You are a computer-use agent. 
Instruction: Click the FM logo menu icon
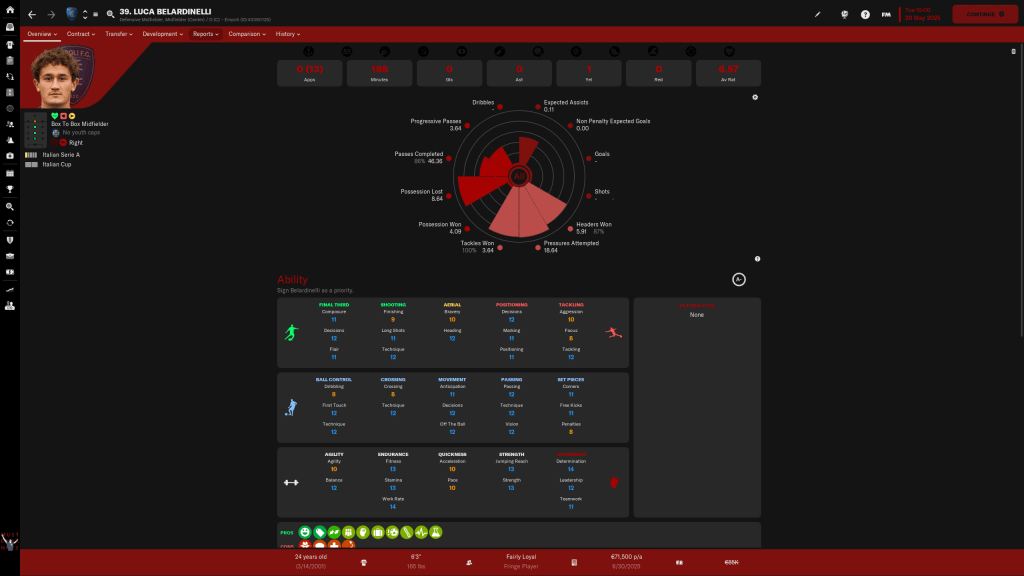[x=885, y=15]
